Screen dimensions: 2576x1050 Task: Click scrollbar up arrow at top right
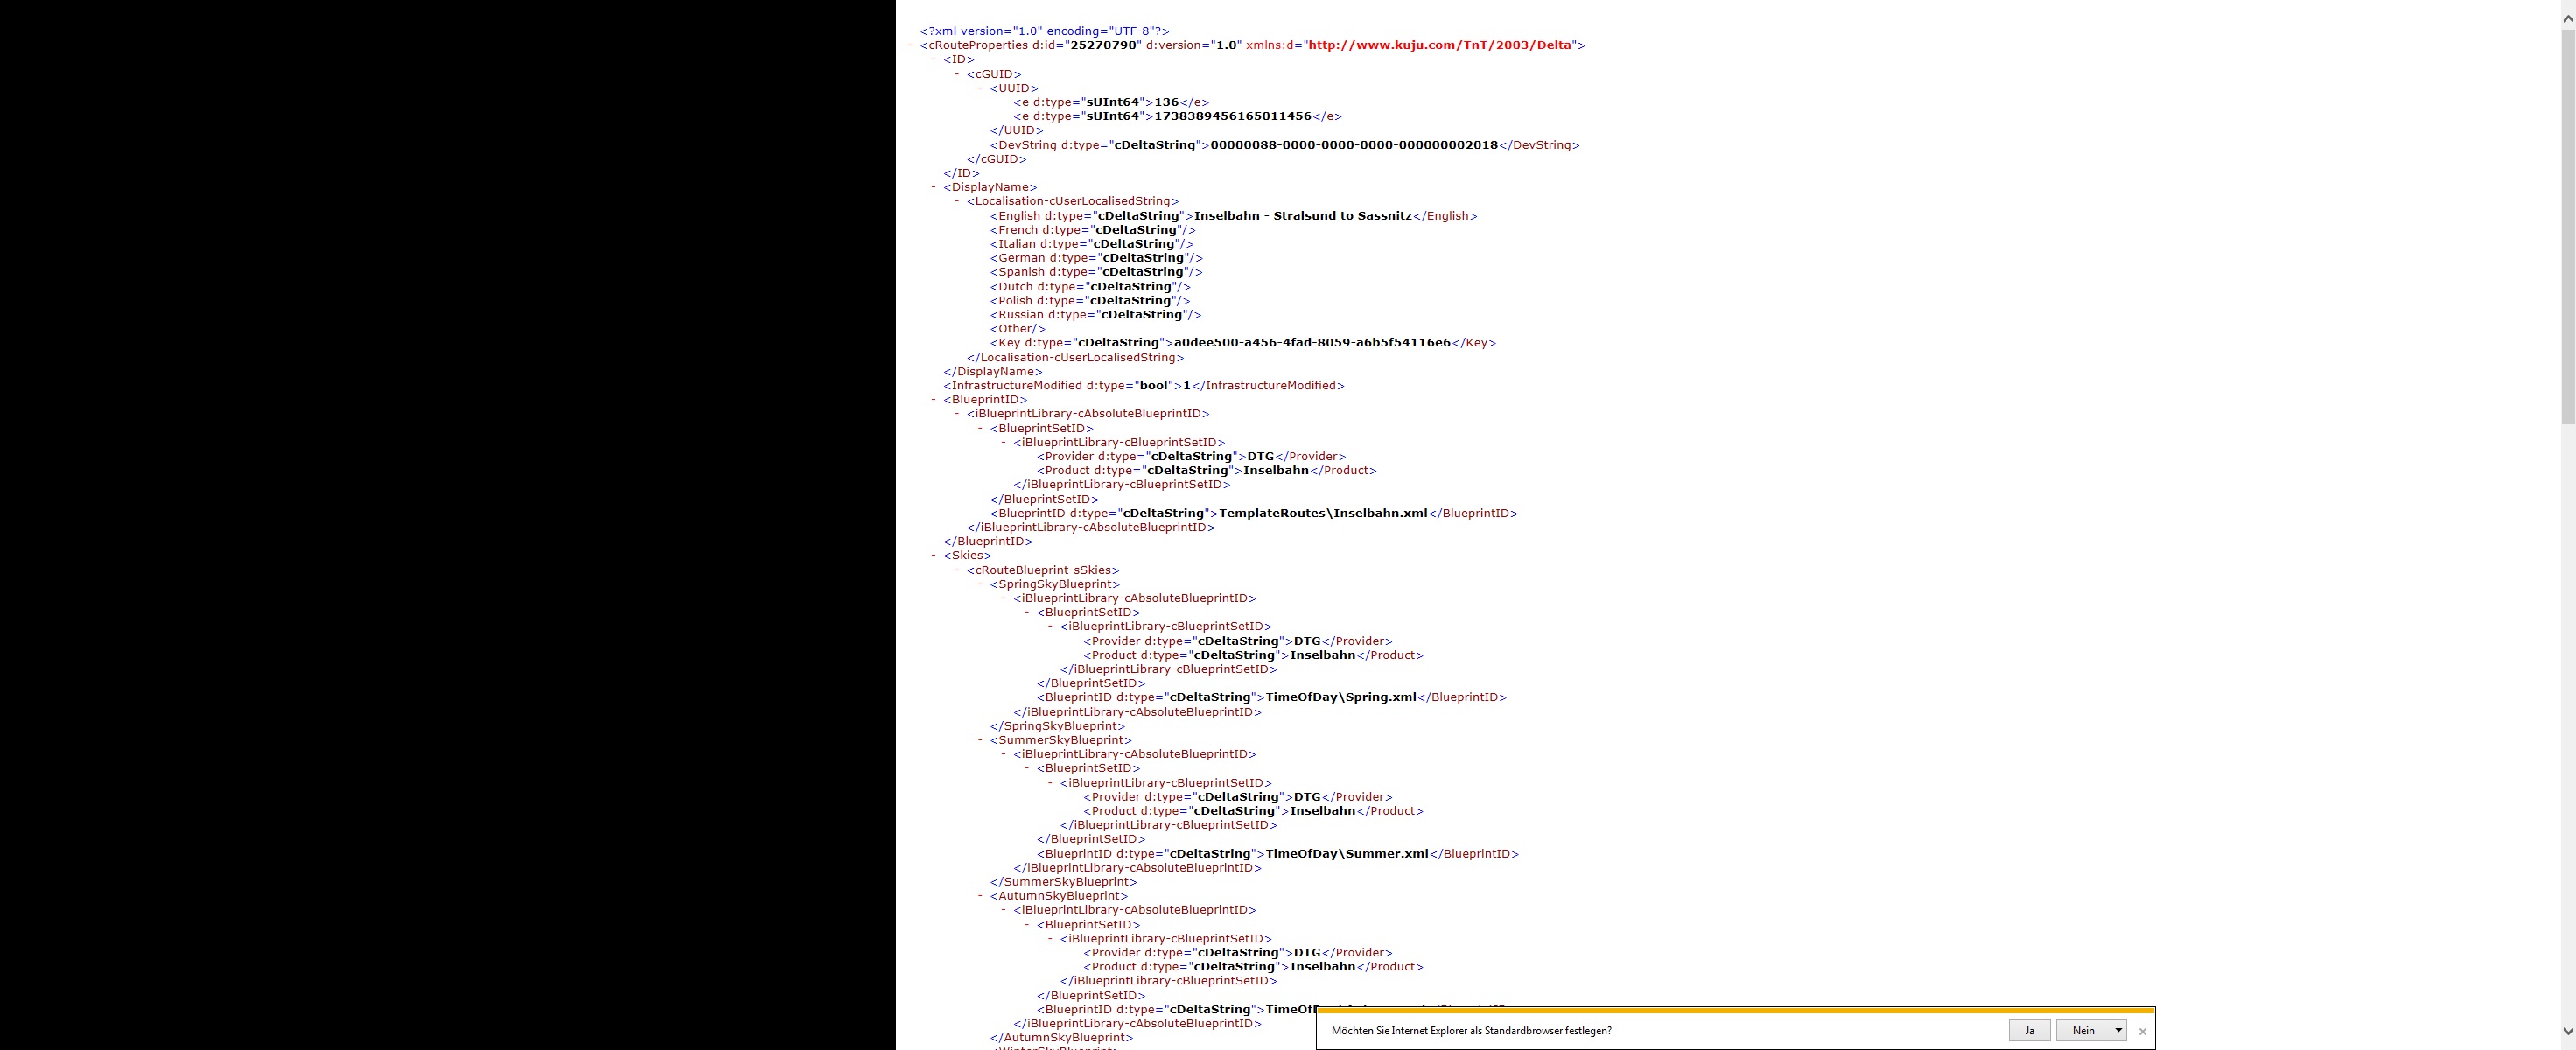[x=2567, y=18]
